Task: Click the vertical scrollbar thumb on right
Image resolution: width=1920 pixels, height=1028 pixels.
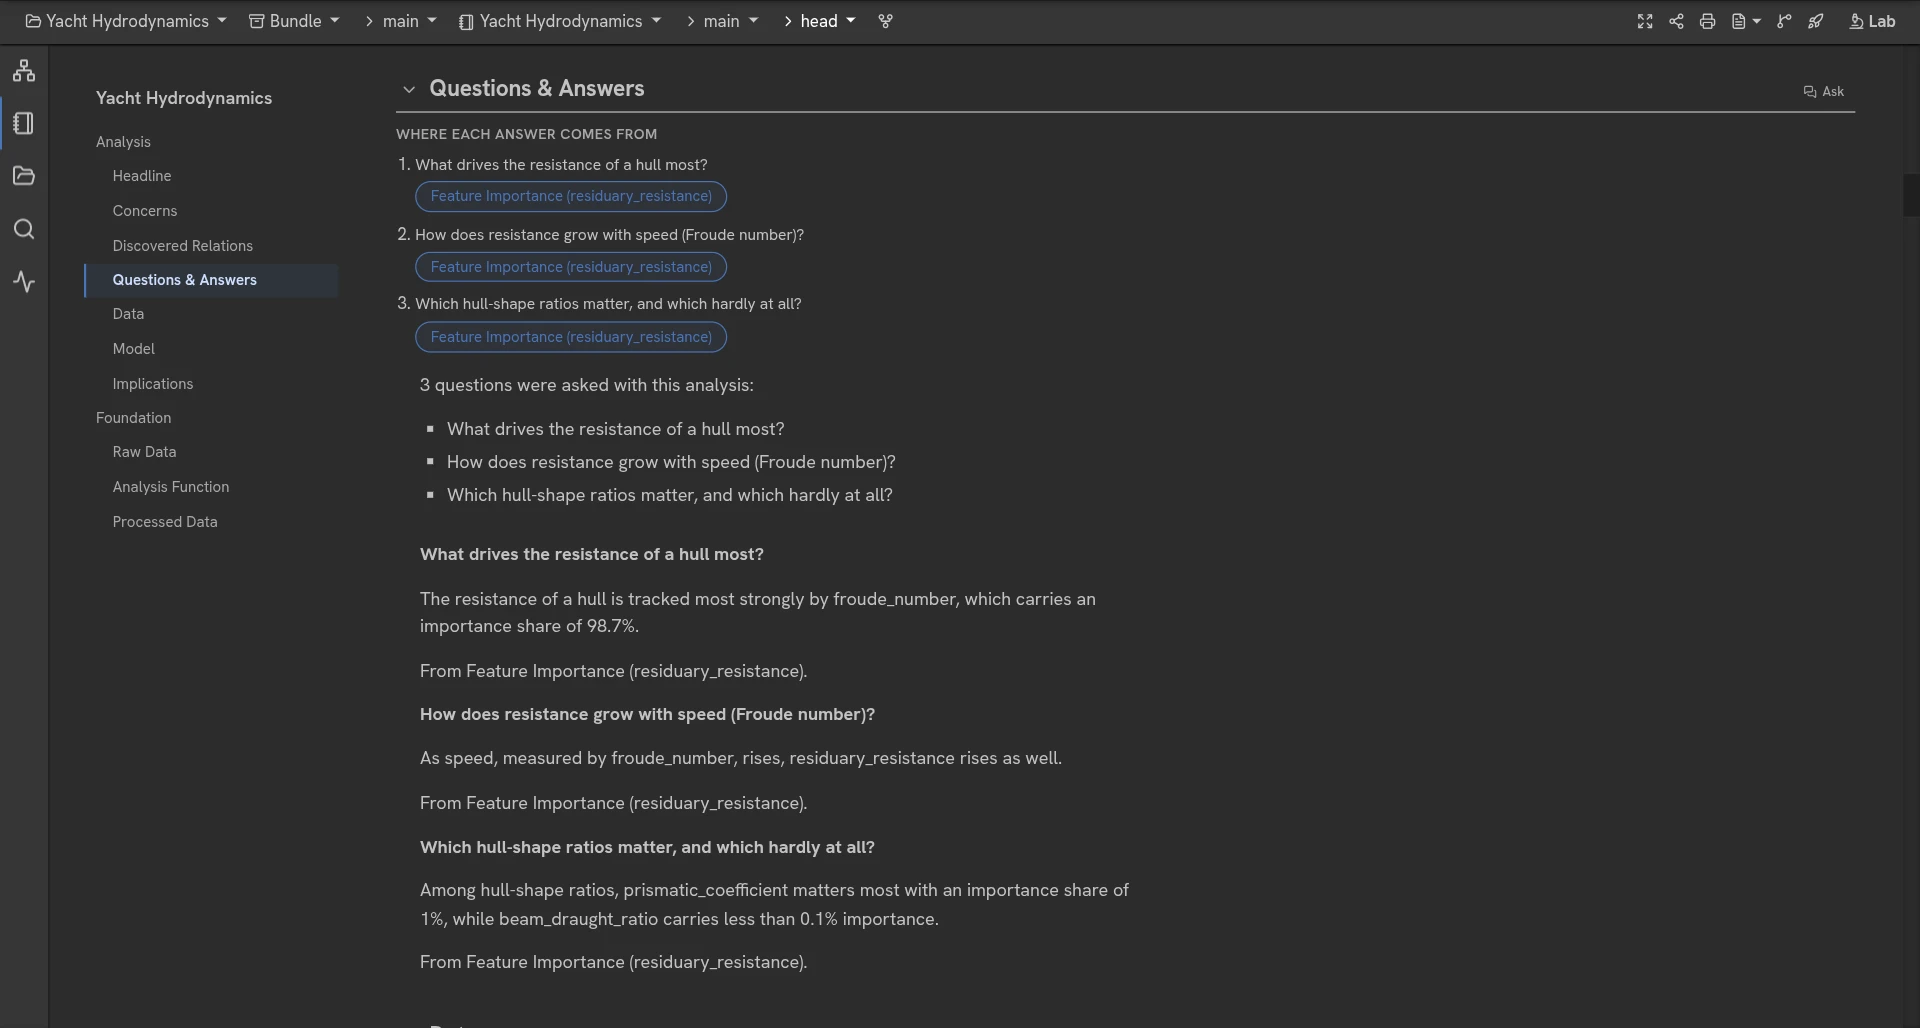Action: (x=1911, y=195)
